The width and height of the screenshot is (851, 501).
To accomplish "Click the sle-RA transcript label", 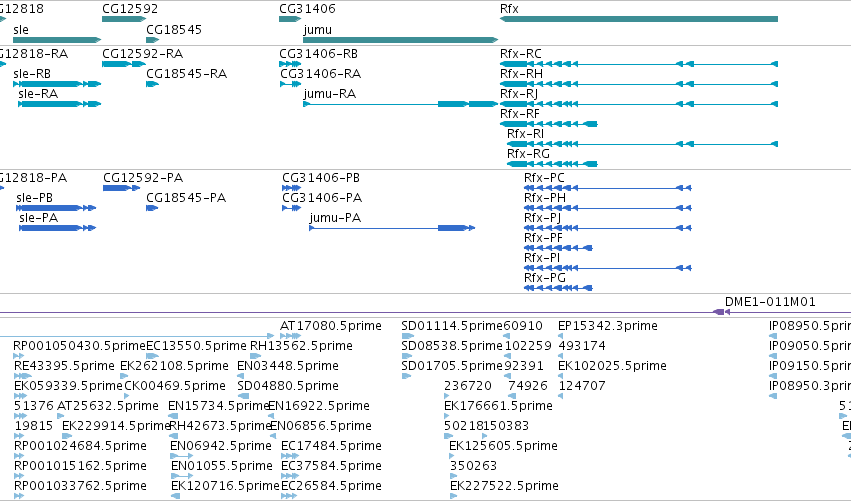I will point(38,94).
